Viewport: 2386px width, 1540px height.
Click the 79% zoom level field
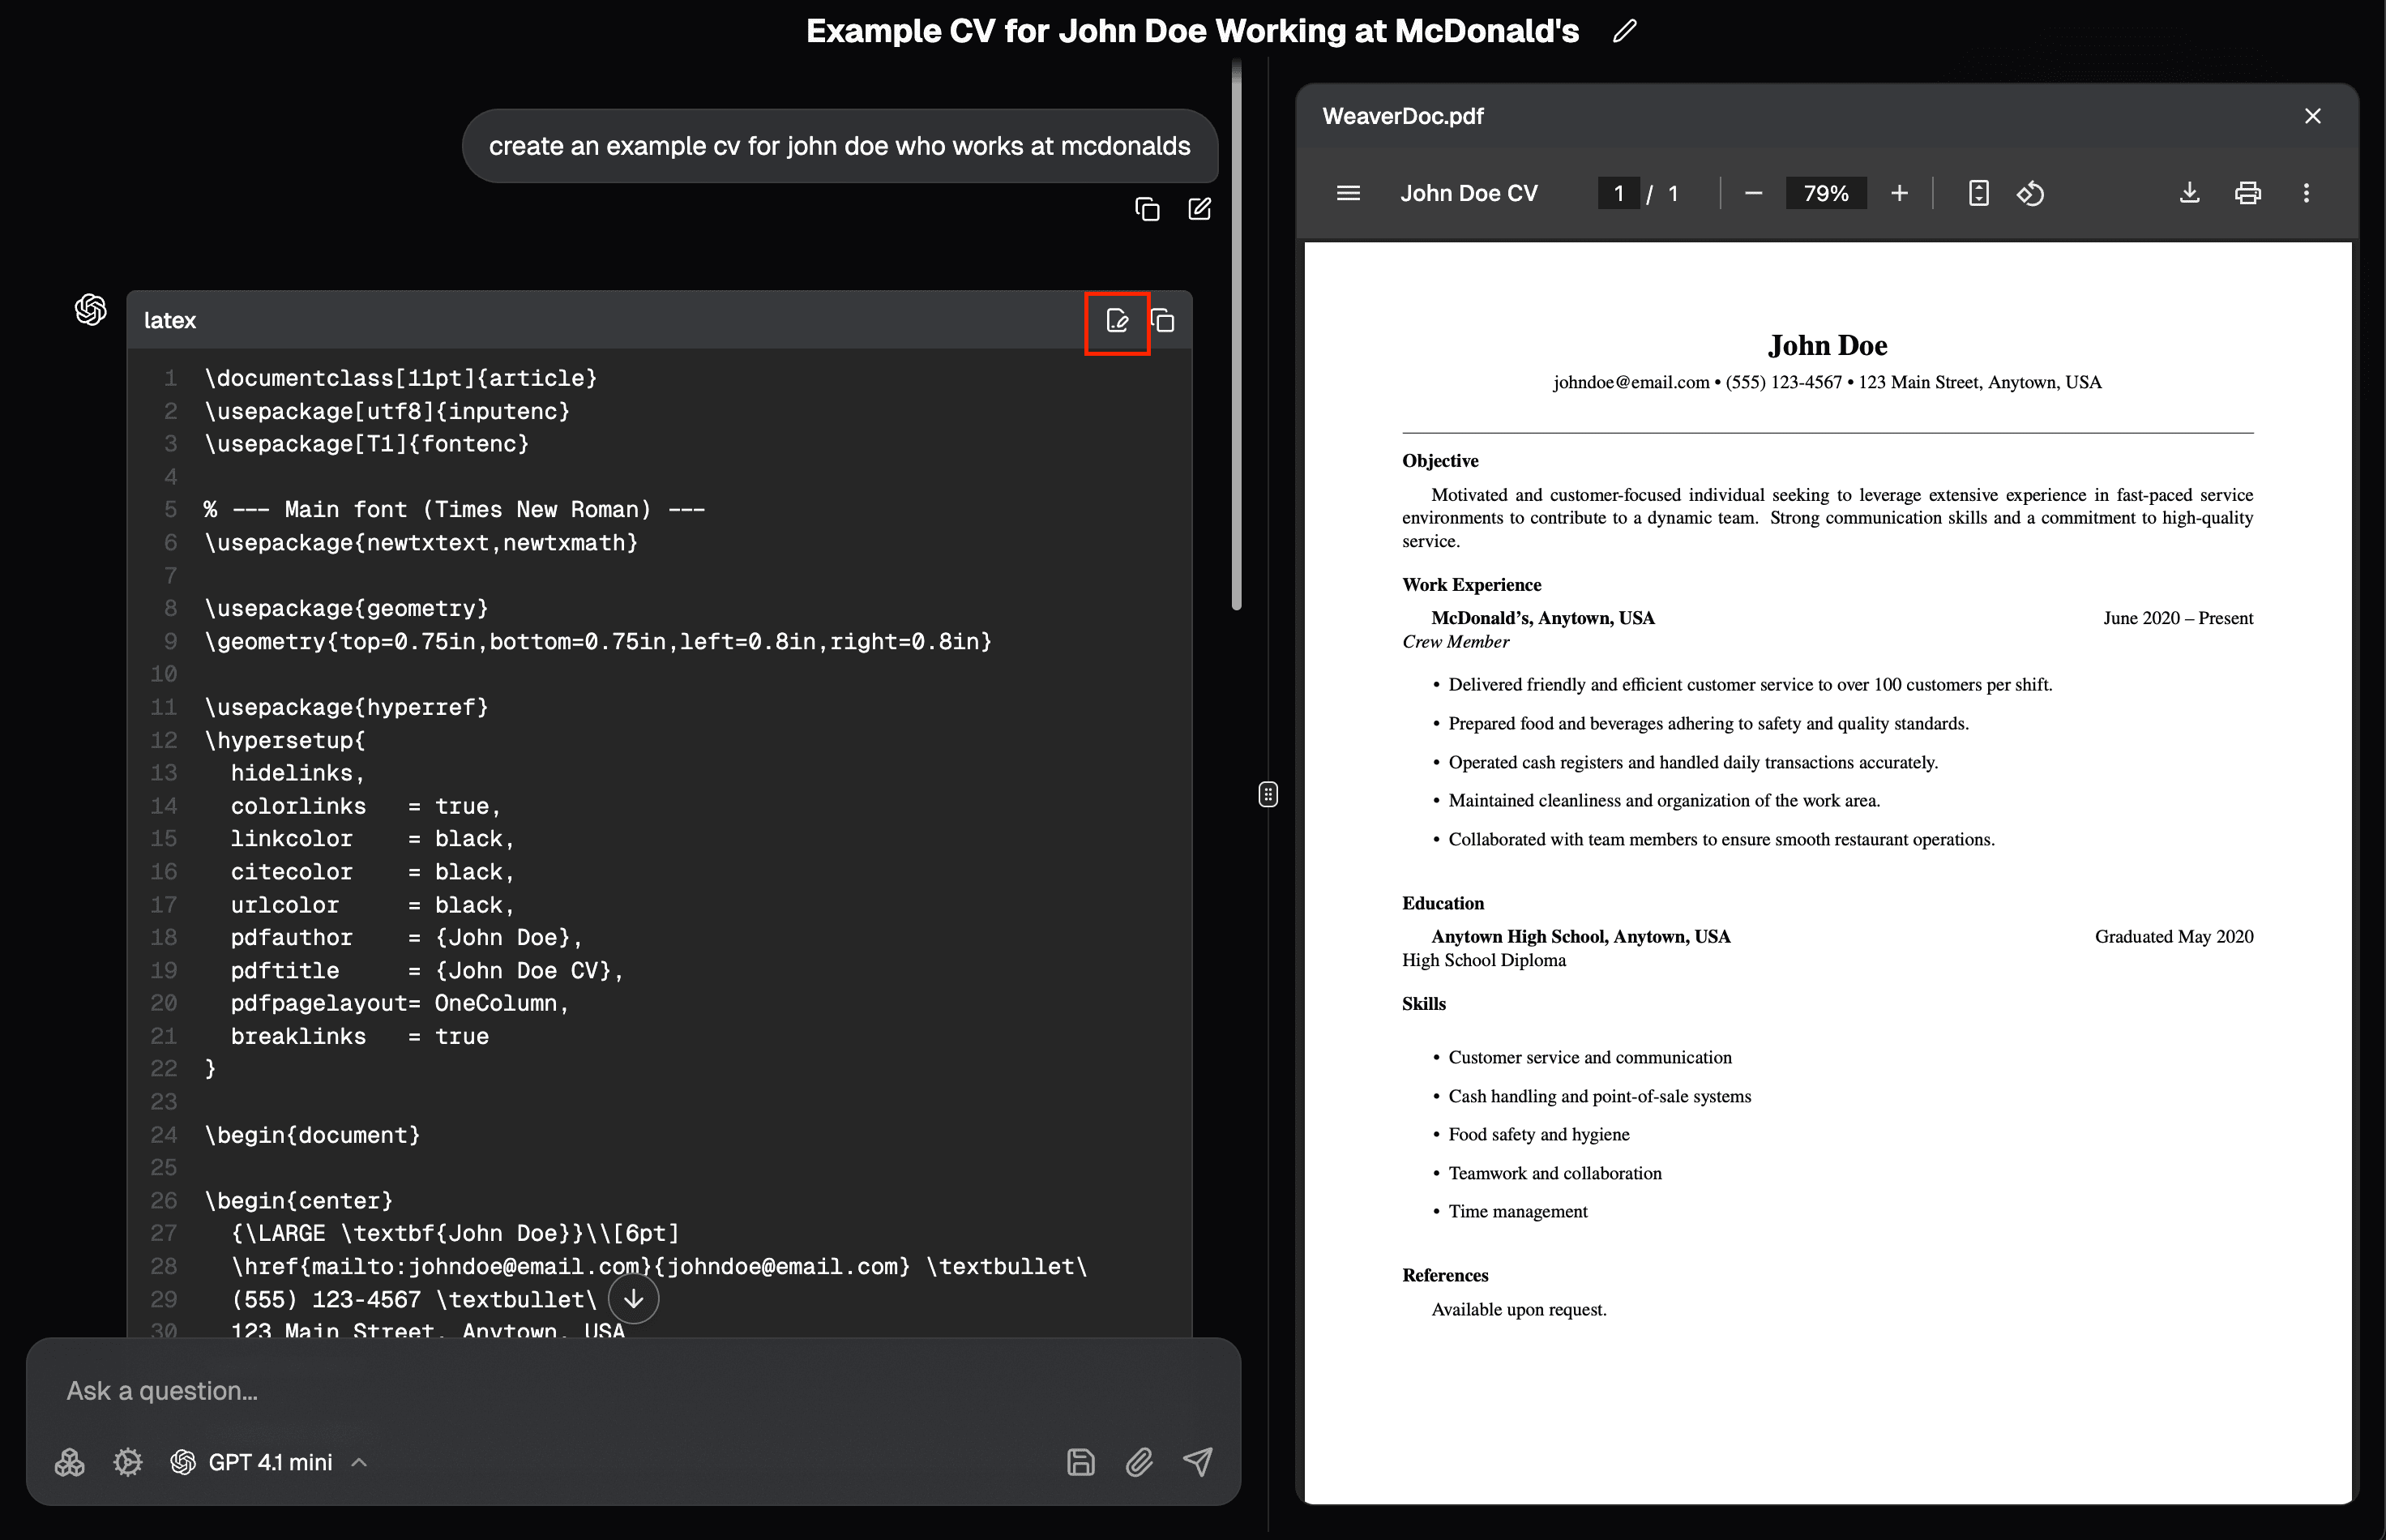pyautogui.click(x=1825, y=193)
